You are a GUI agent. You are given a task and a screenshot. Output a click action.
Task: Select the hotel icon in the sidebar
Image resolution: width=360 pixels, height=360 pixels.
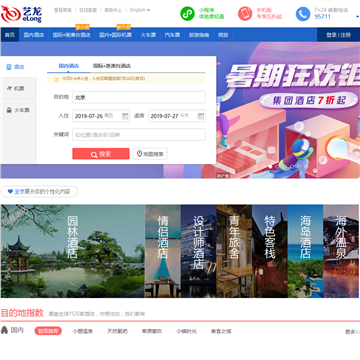click(x=9, y=67)
